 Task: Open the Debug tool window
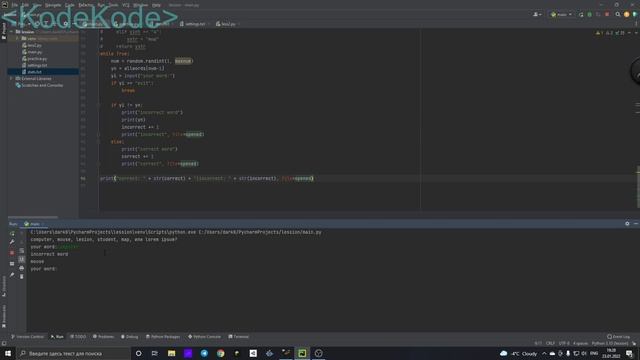[129, 337]
